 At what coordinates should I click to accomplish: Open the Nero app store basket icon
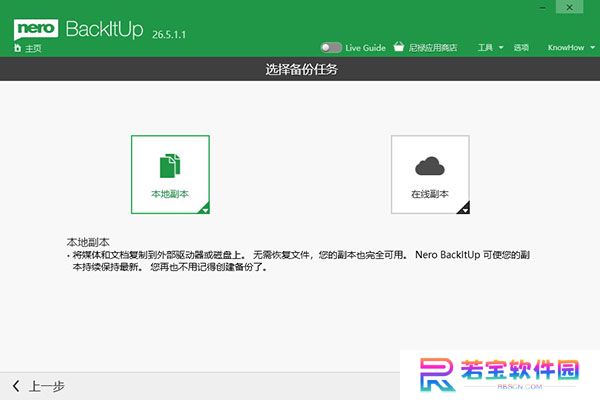coord(399,47)
